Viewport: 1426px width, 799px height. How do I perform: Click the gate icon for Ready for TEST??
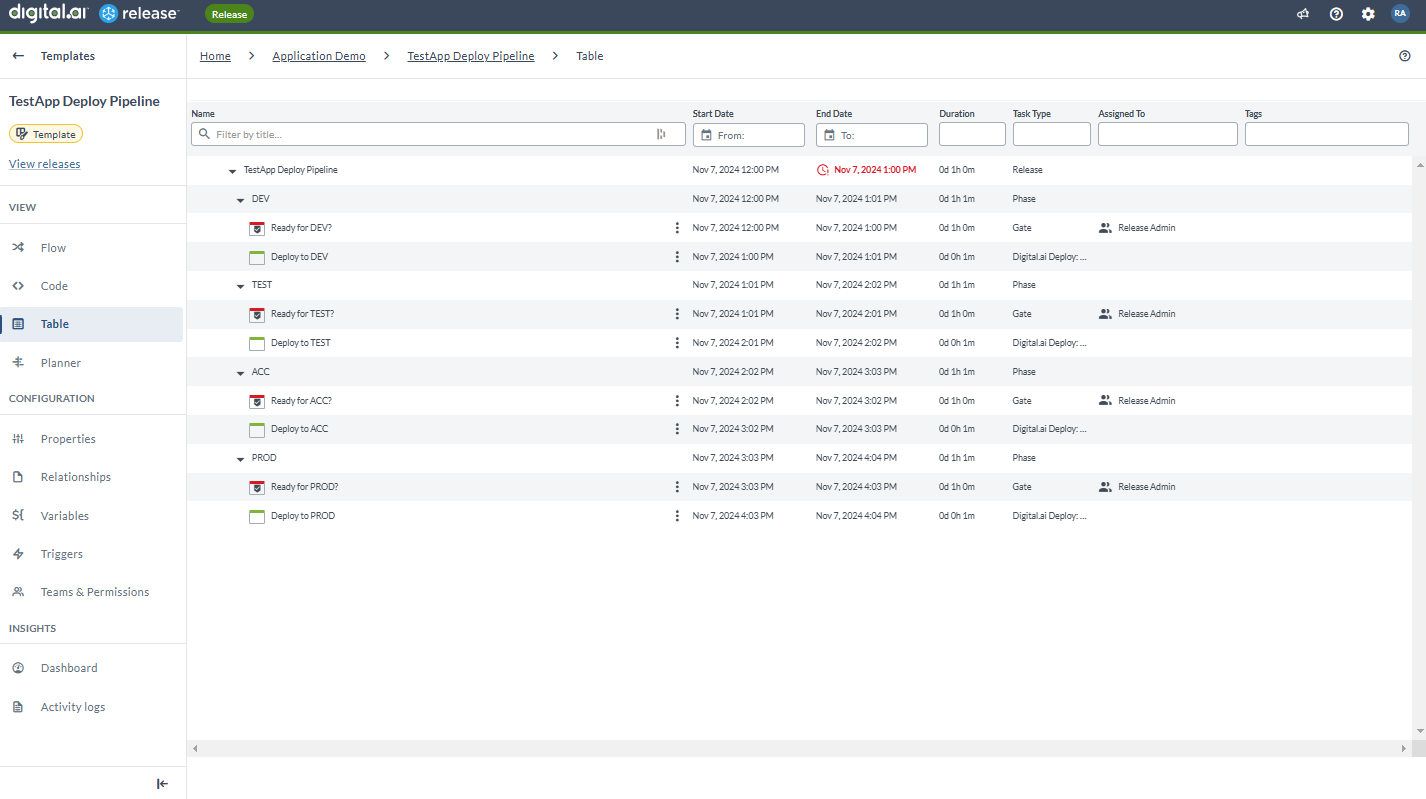coord(257,314)
